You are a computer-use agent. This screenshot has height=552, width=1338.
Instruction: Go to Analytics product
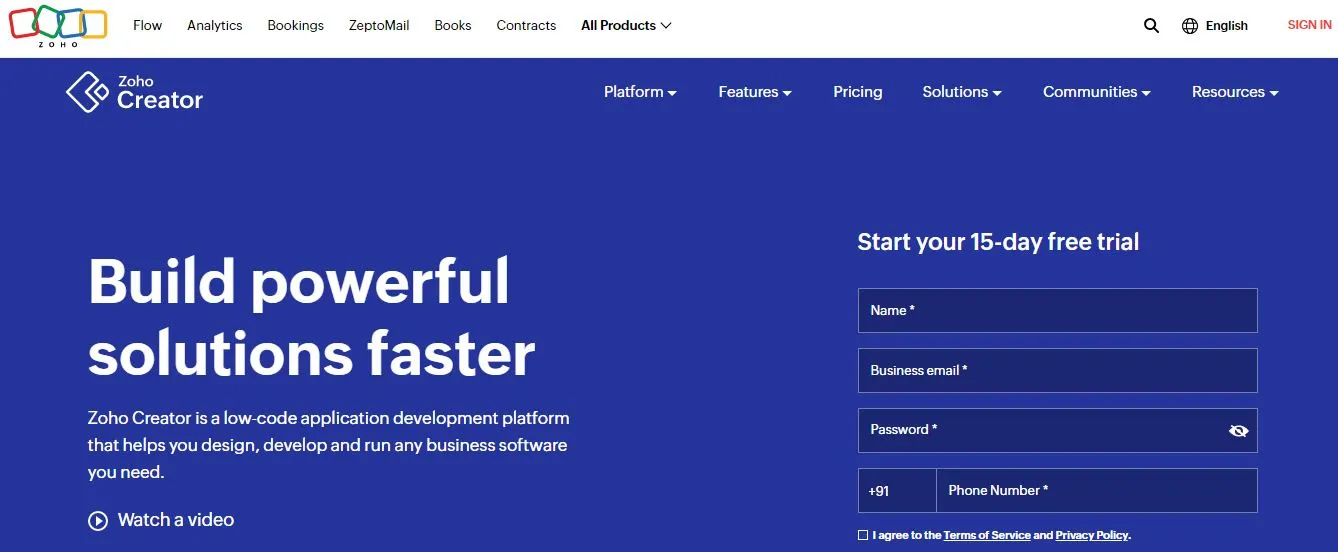click(215, 25)
